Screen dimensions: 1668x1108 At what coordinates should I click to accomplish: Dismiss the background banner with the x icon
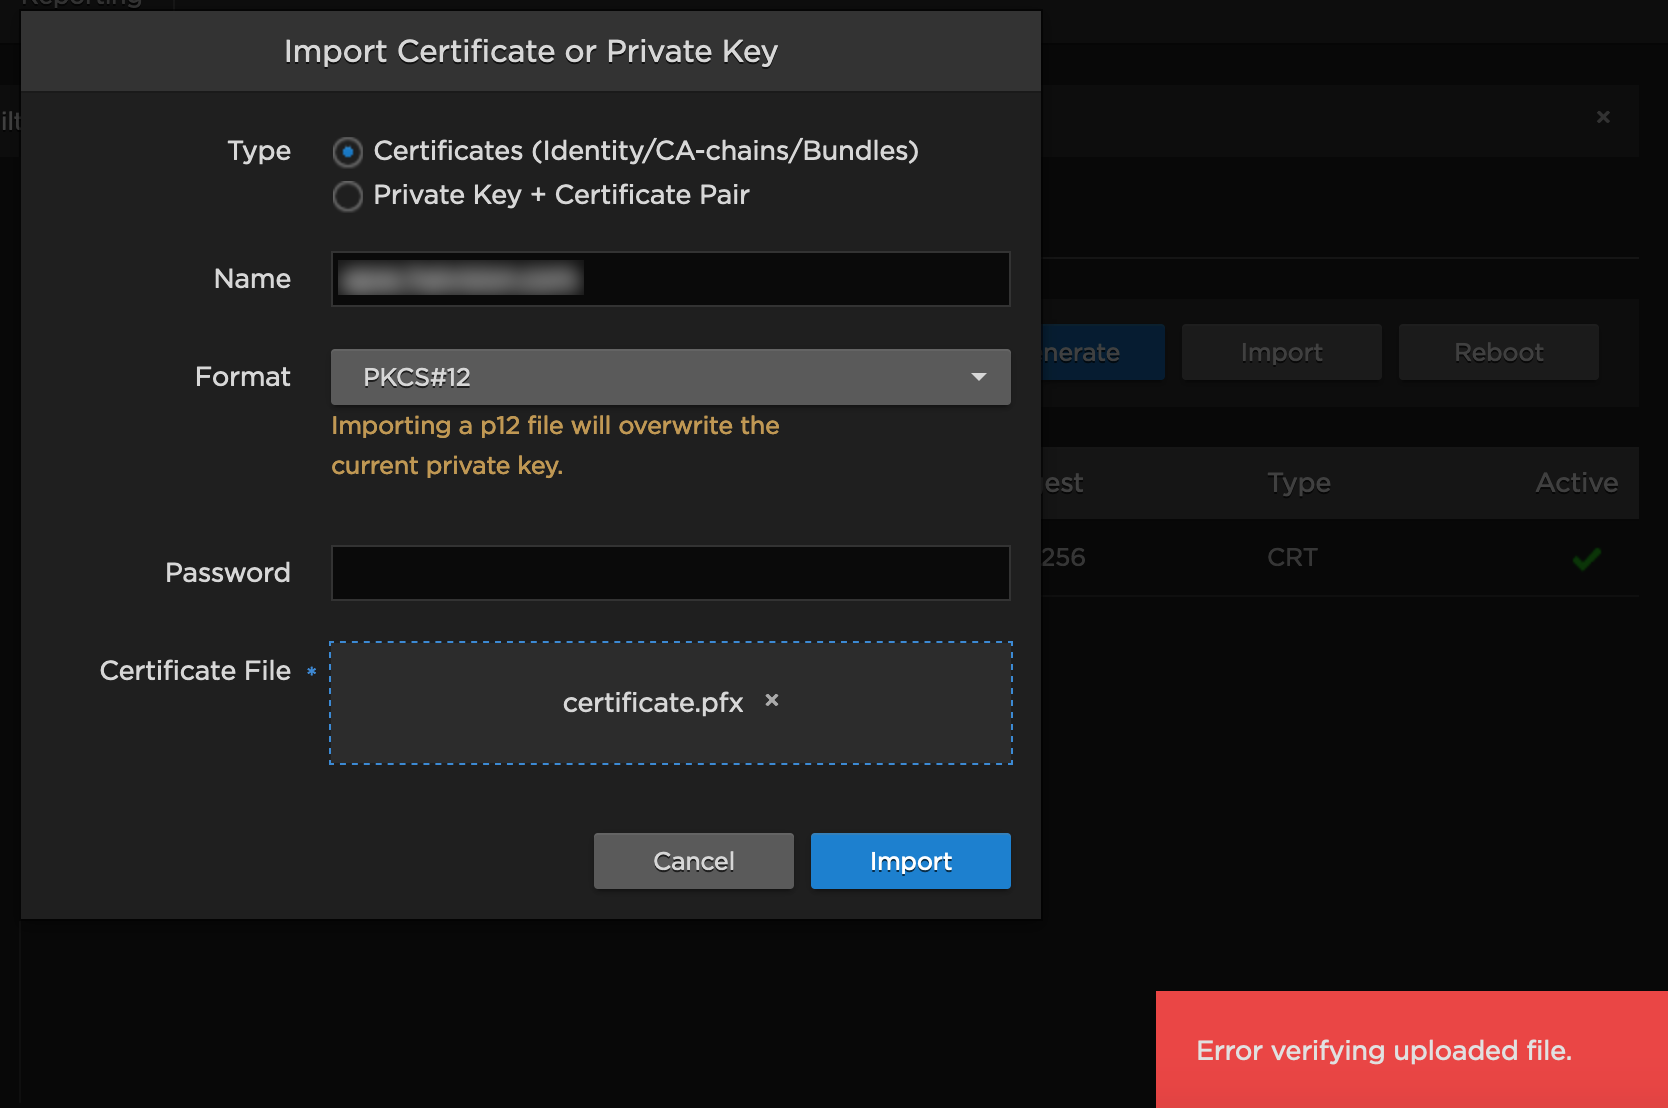pos(1603,117)
